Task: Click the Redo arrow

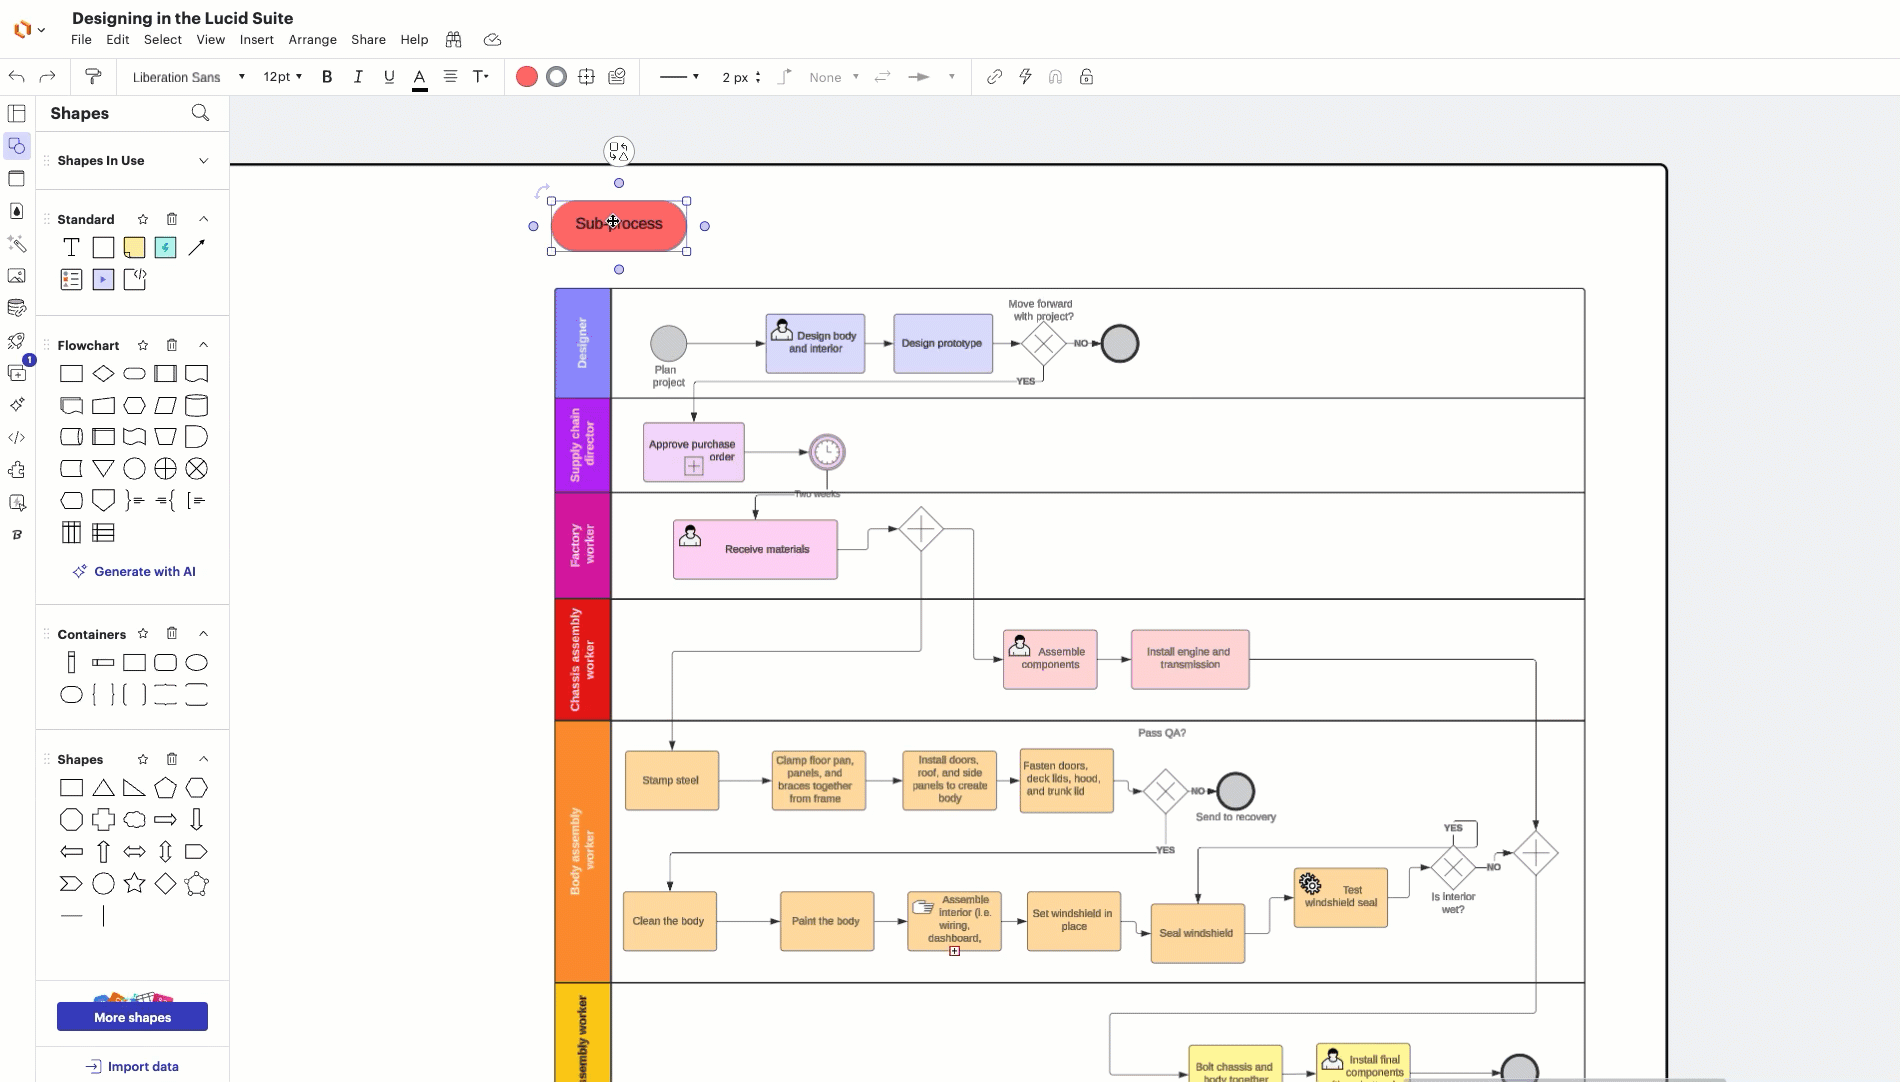Action: 47,77
